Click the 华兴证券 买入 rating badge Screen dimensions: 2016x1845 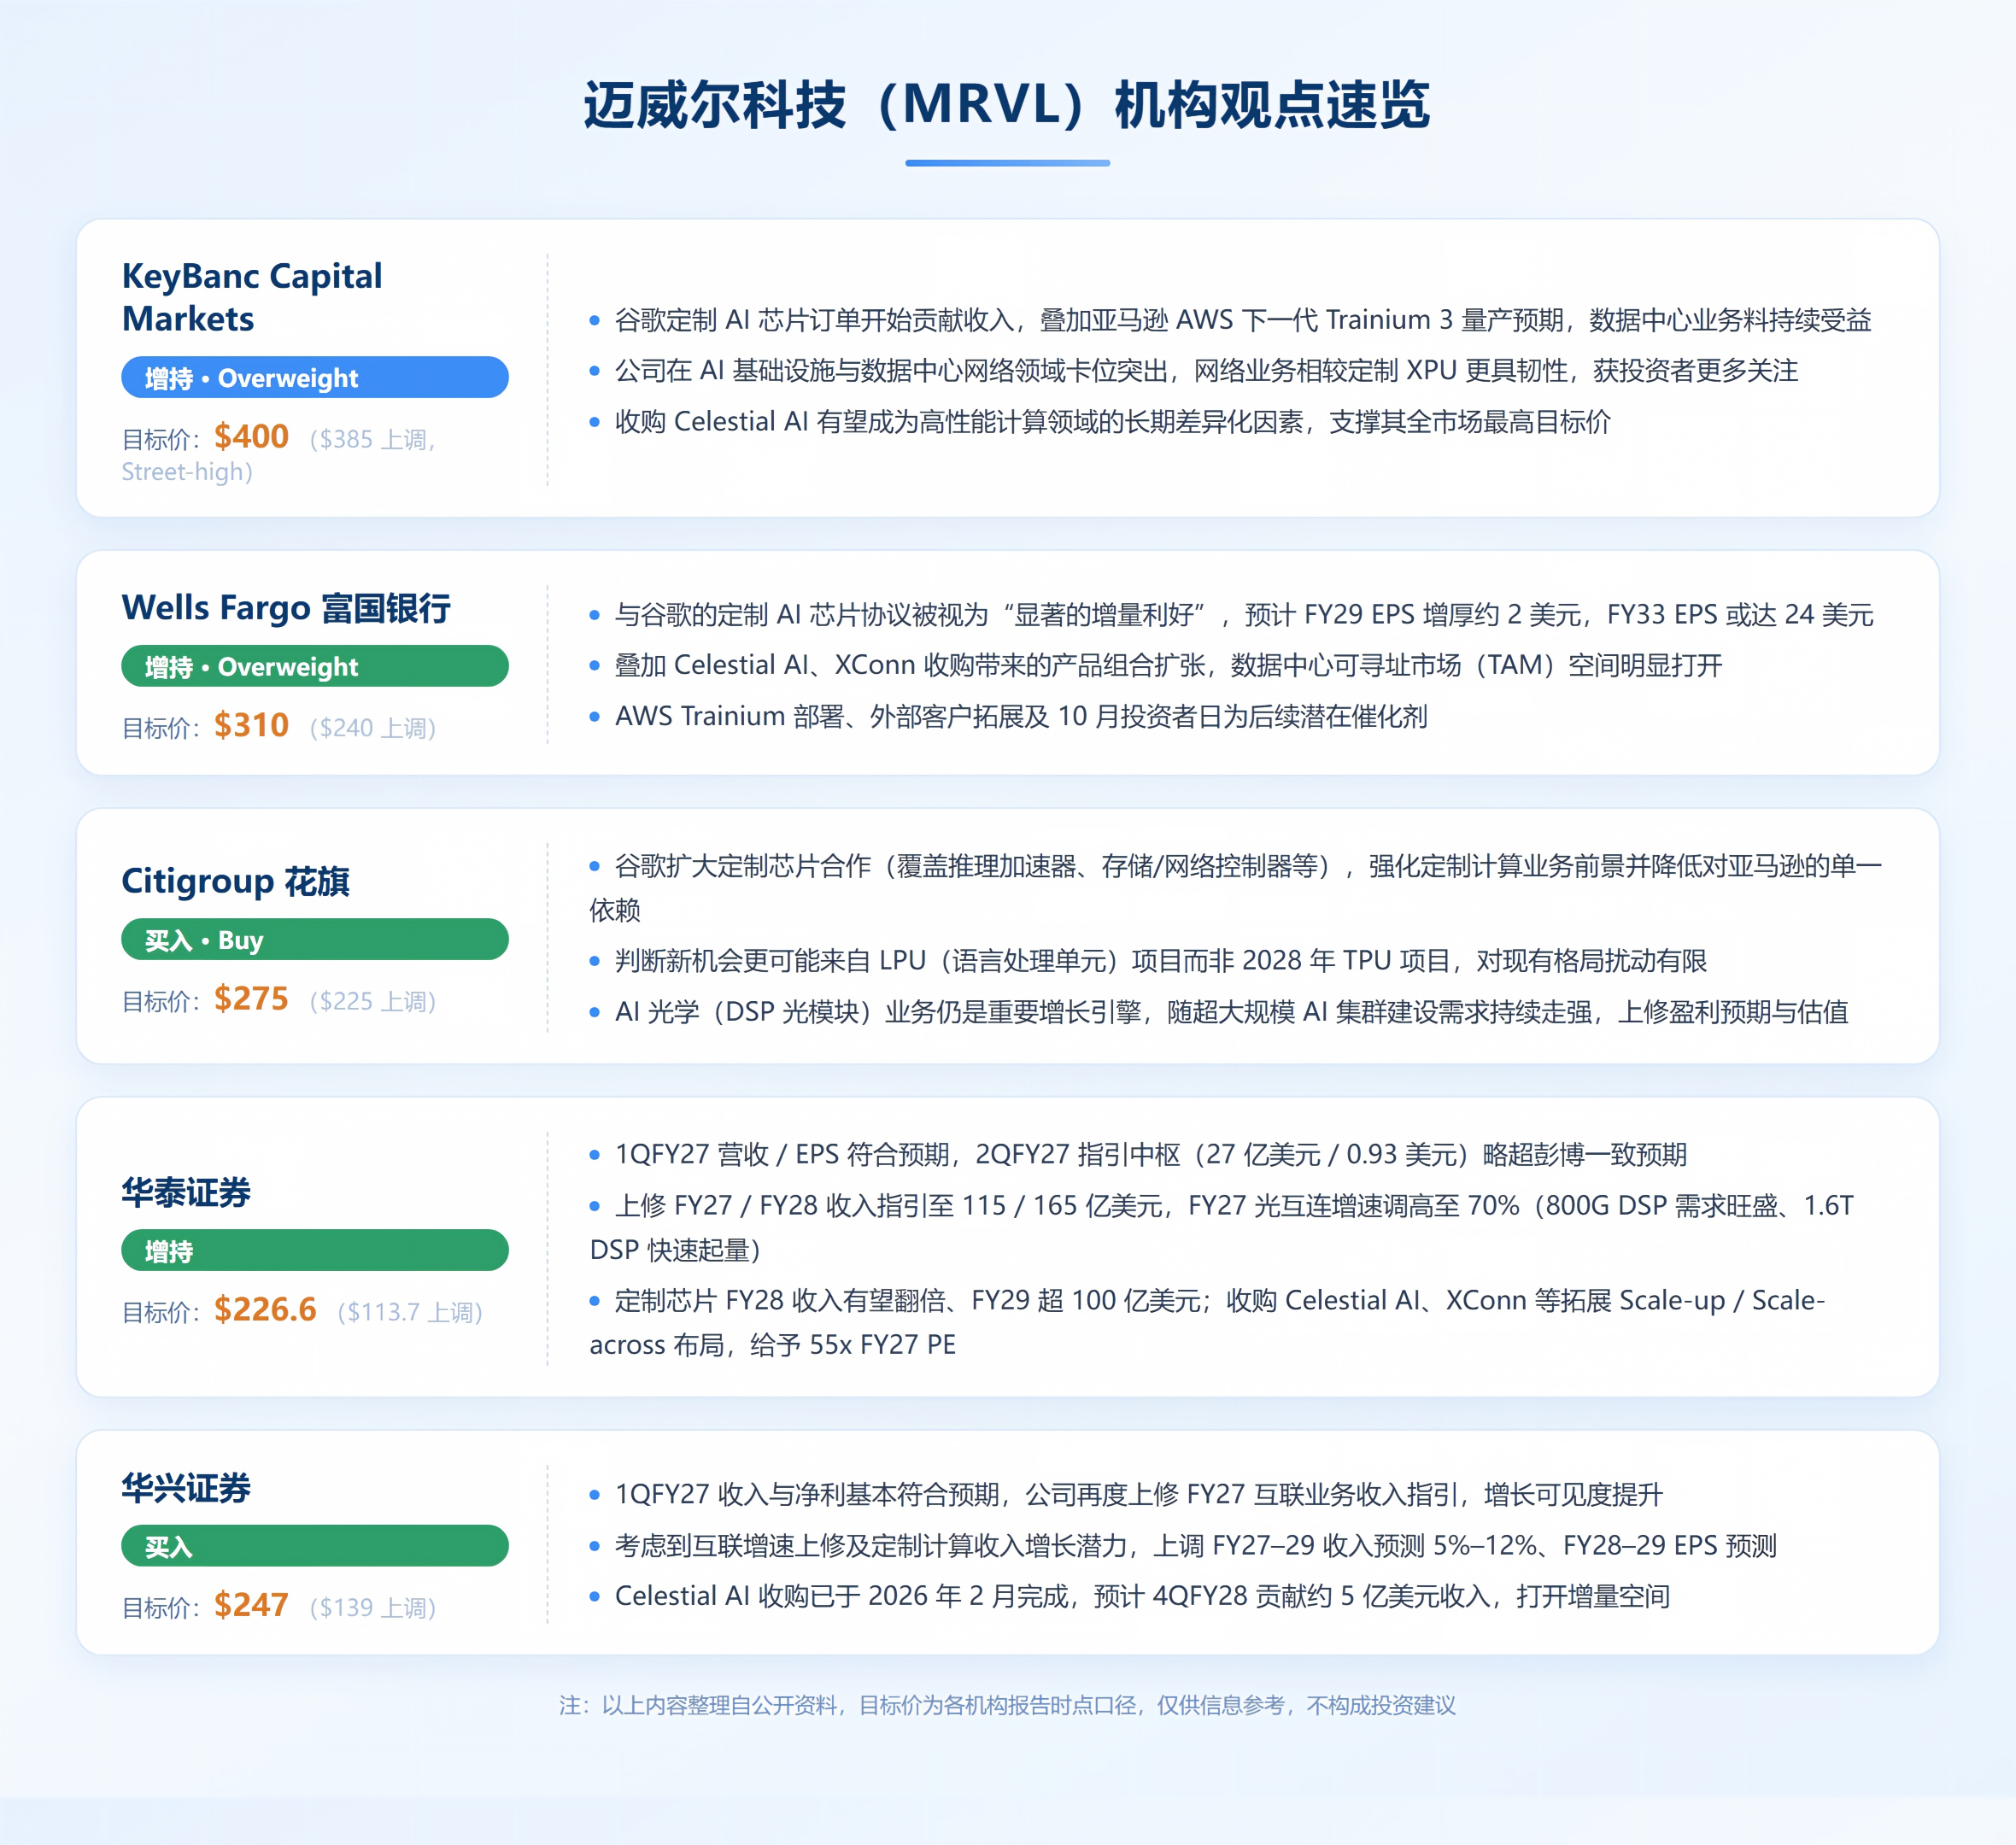pyautogui.click(x=315, y=1546)
